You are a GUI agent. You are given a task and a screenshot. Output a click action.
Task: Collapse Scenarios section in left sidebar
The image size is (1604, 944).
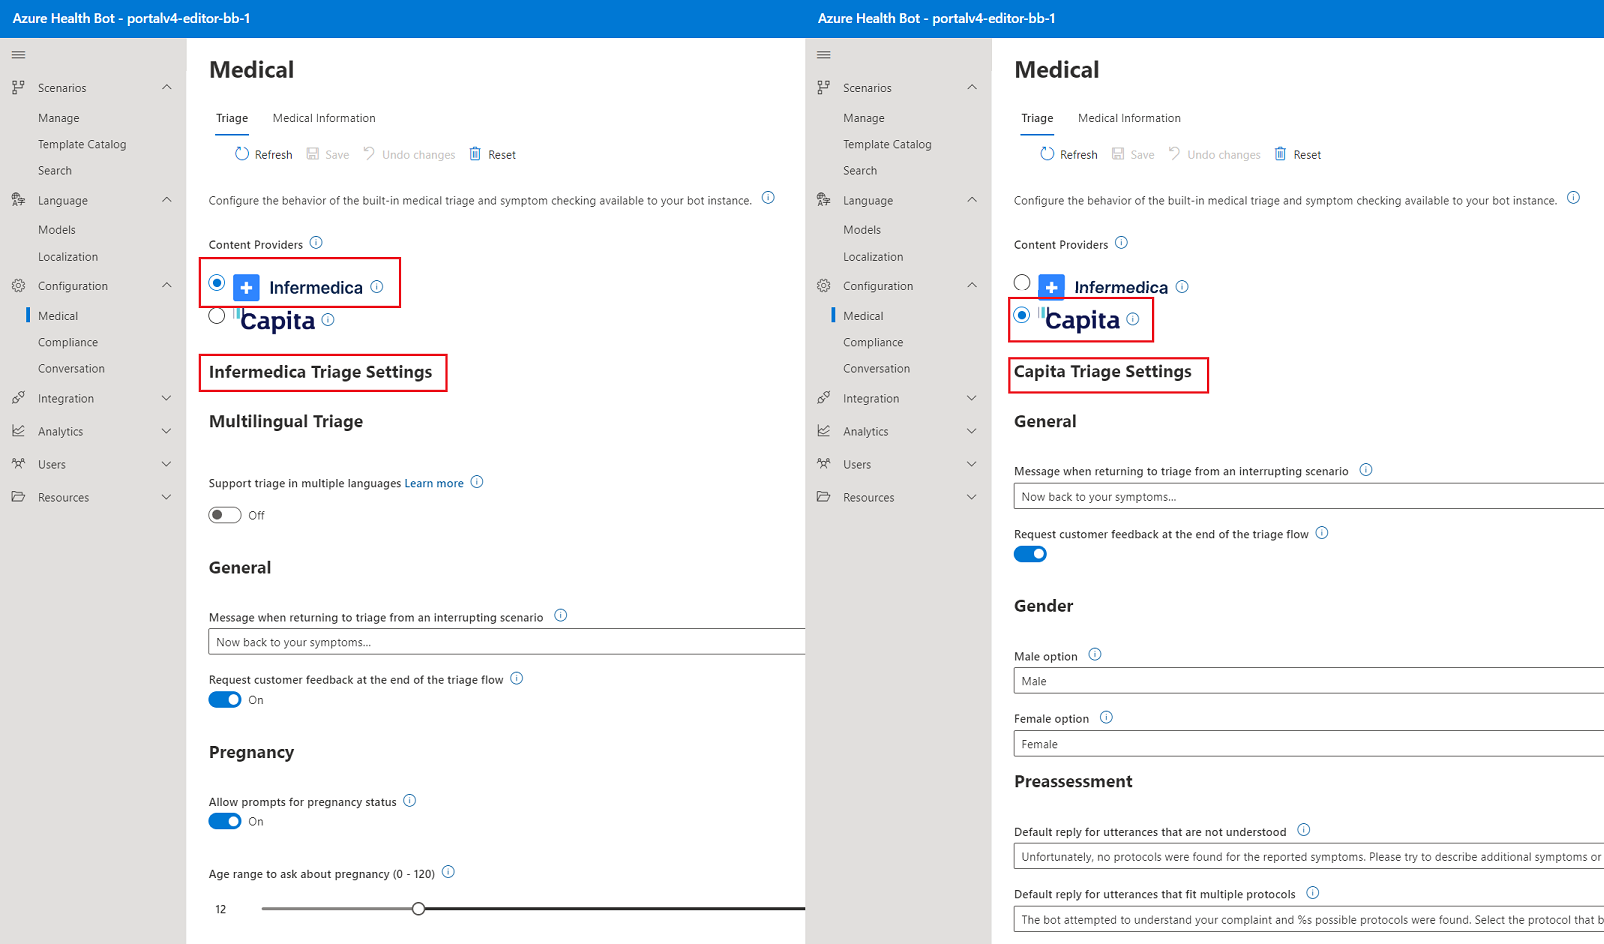point(167,88)
